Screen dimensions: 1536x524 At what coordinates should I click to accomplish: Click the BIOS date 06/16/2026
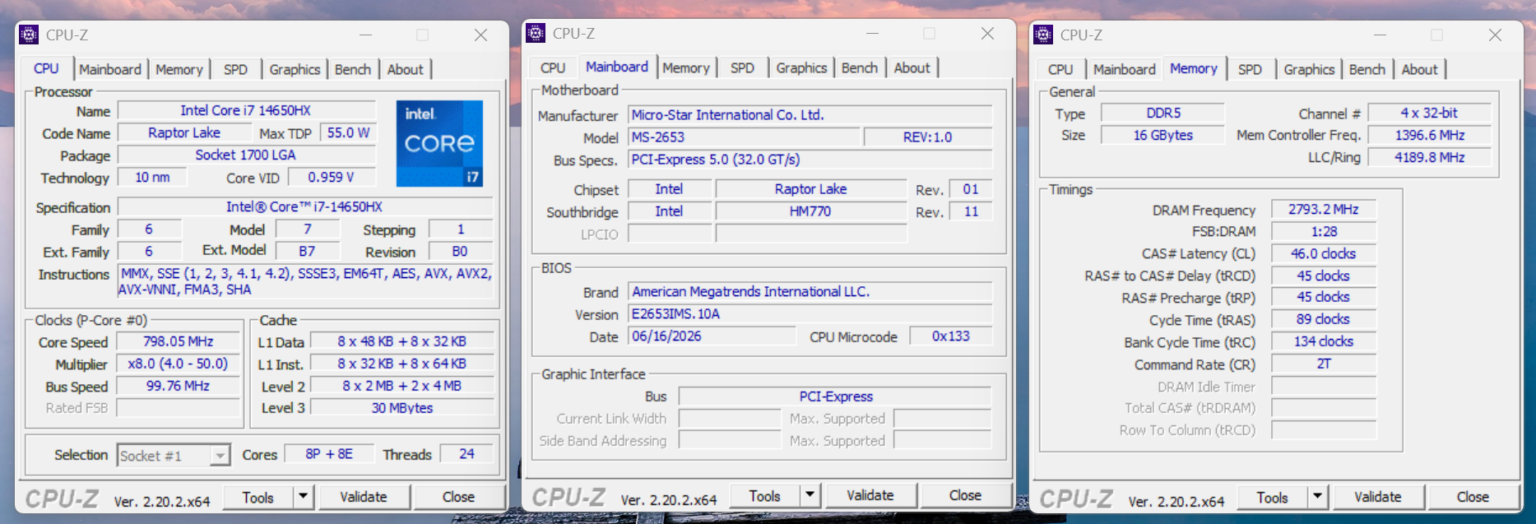712,336
